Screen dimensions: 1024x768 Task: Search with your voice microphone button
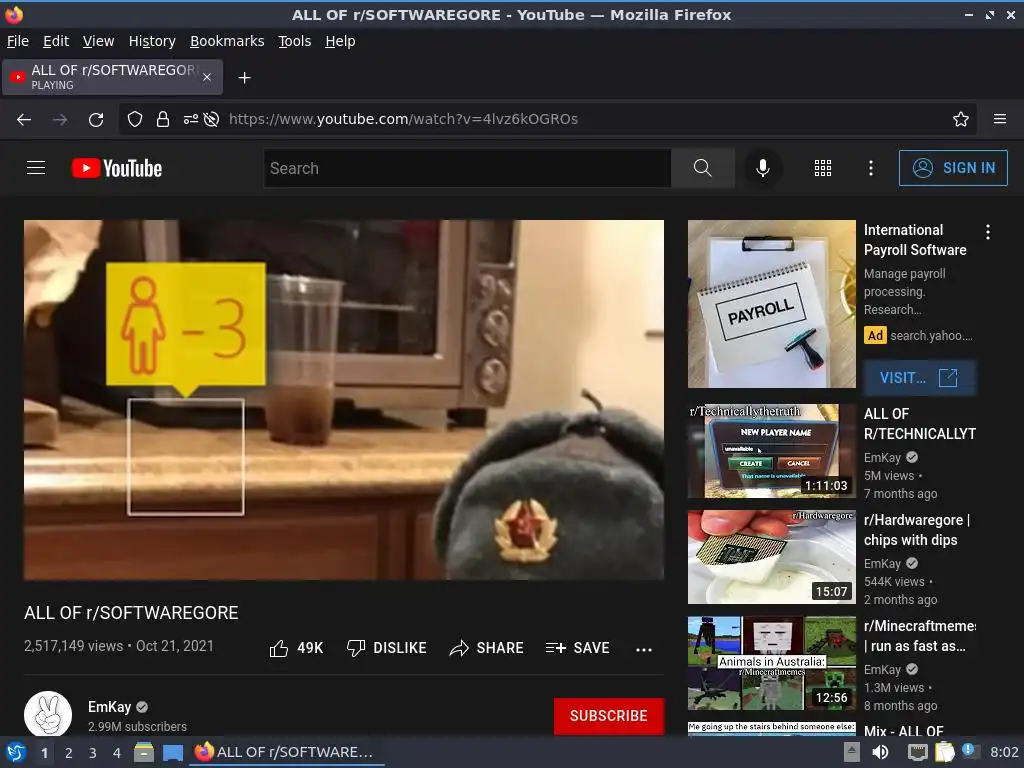762,168
